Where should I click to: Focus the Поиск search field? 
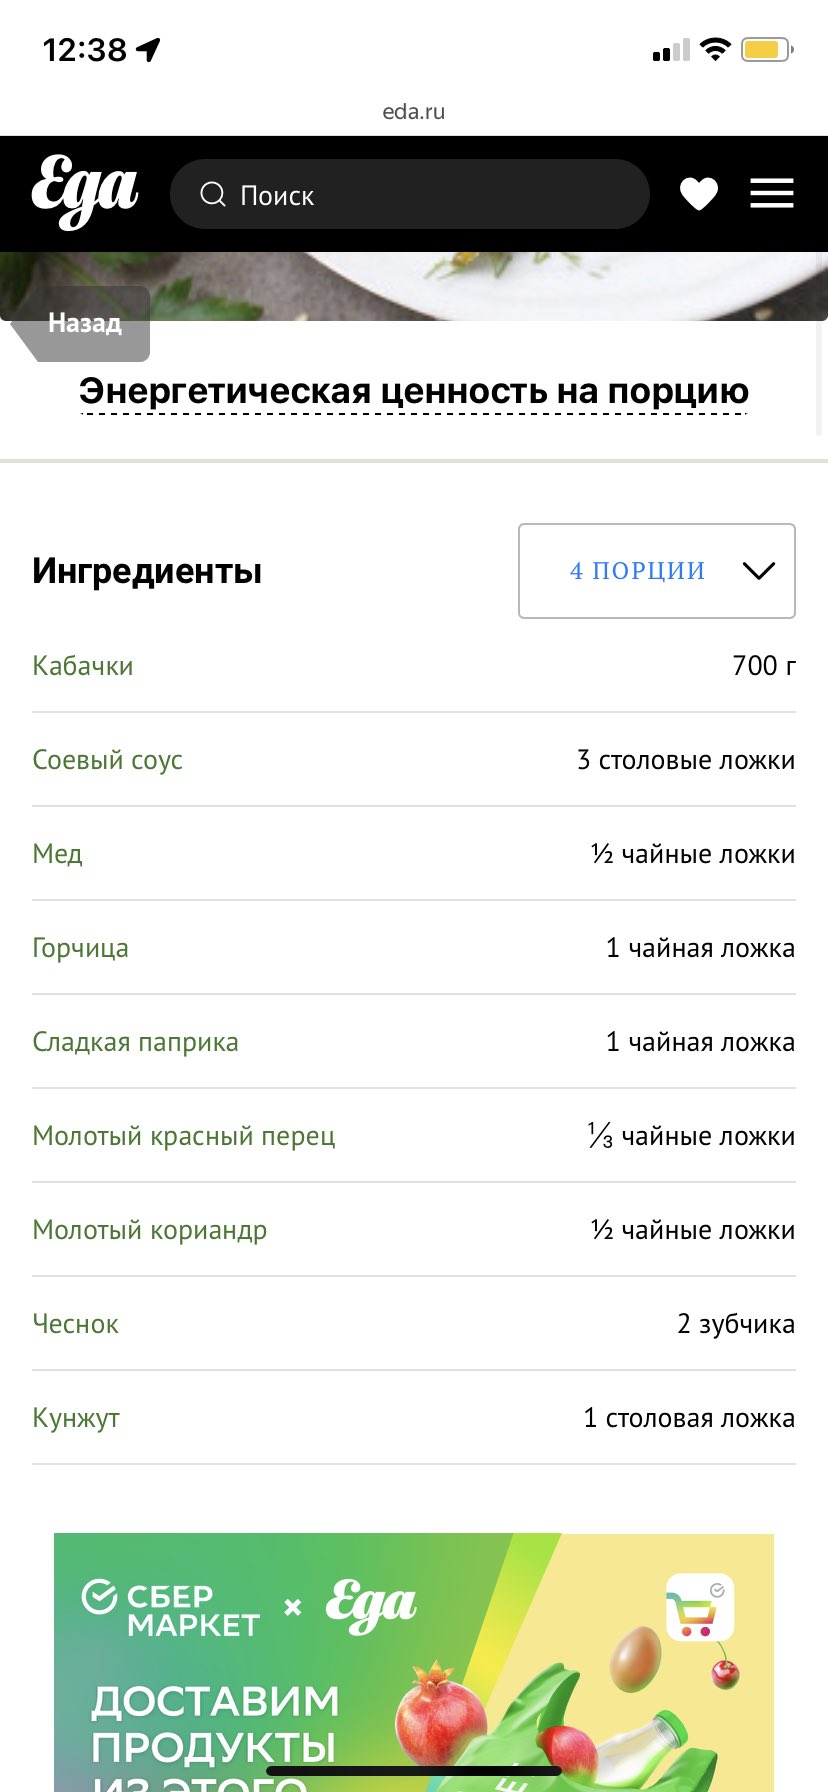(x=410, y=194)
